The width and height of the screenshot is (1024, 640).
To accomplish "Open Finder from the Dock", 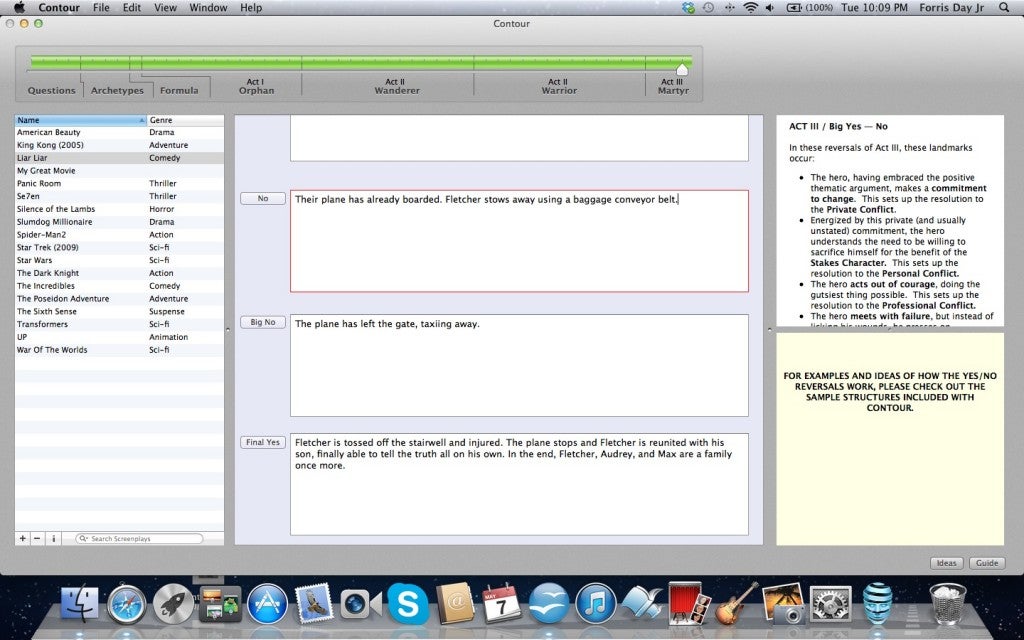I will pos(79,604).
